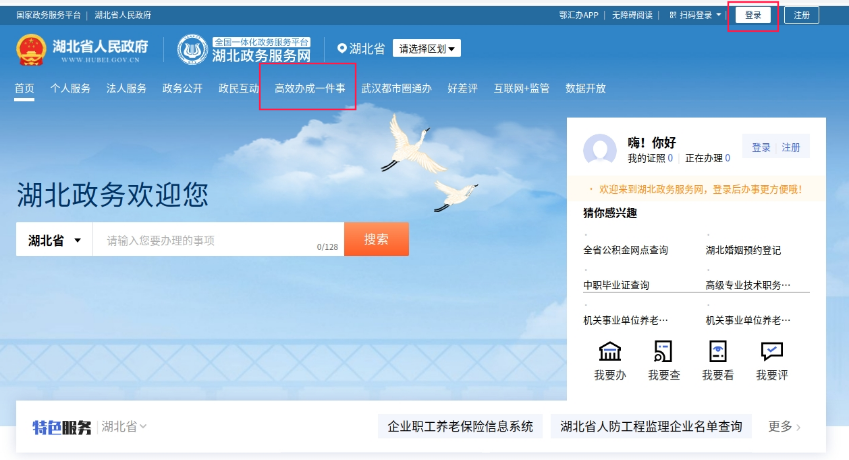Click the 请输入您要办理的事项 search field
The height and width of the screenshot is (460, 849).
(x=218, y=240)
